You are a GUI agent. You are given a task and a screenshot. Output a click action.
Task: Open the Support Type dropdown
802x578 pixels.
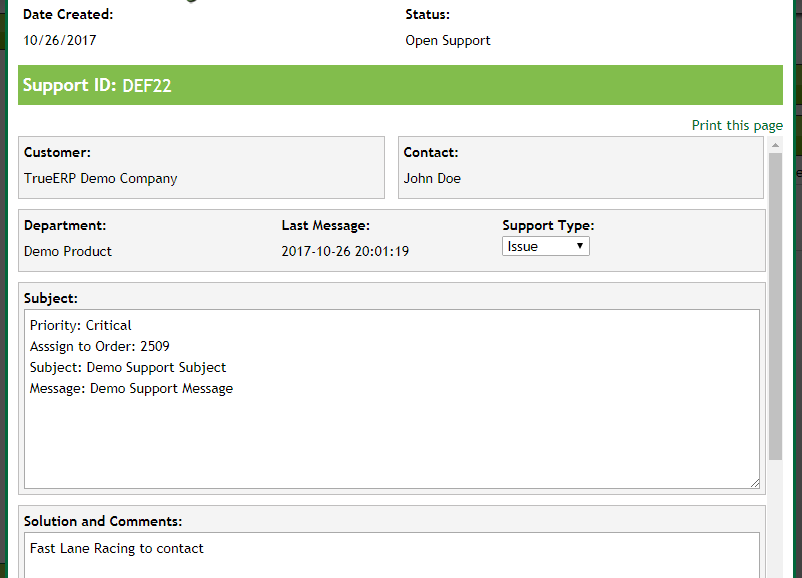(x=545, y=246)
